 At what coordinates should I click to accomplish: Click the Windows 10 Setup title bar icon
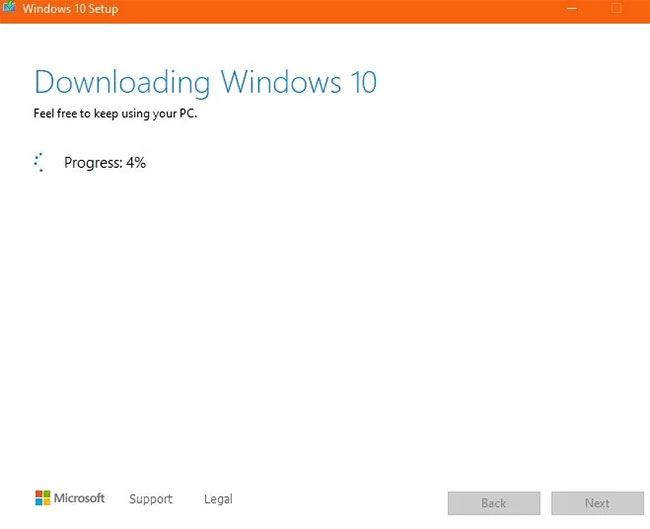8,7
